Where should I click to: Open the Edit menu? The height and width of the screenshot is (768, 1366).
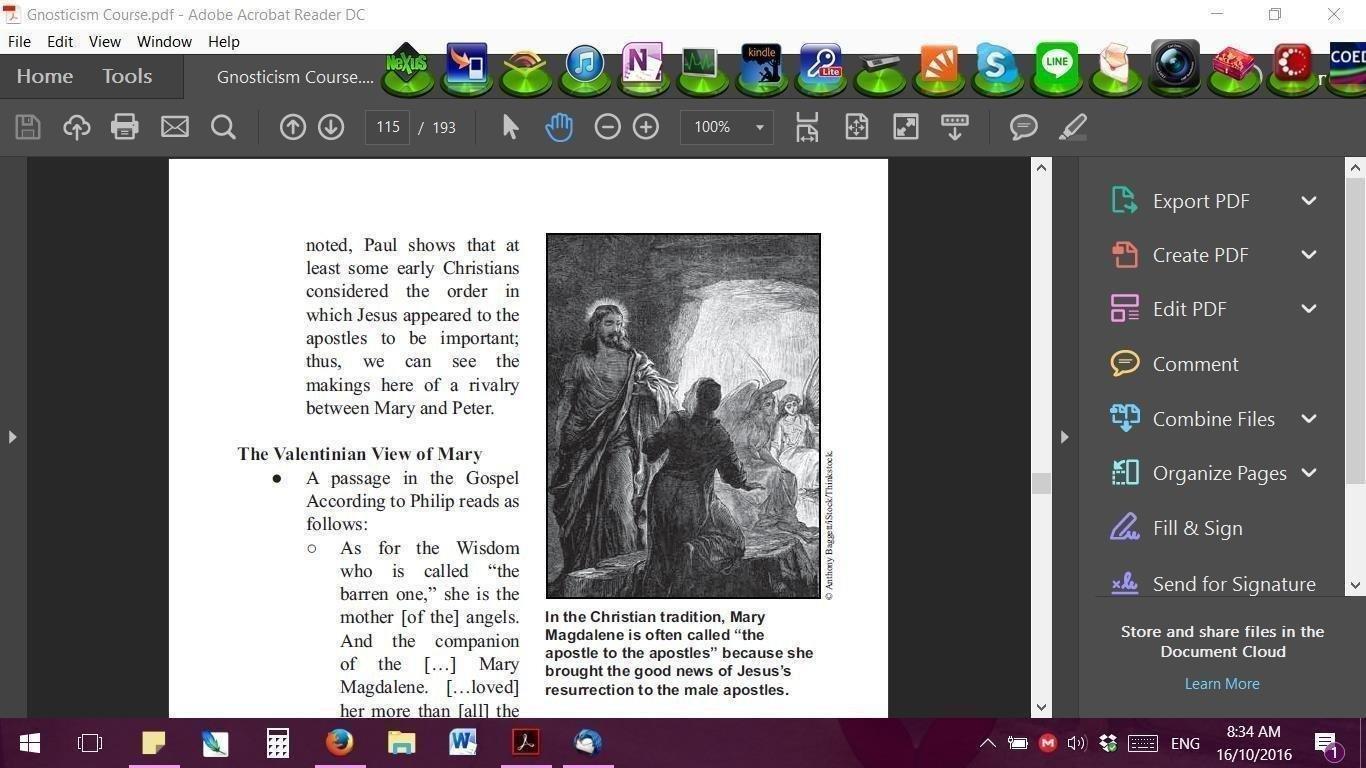(60, 41)
